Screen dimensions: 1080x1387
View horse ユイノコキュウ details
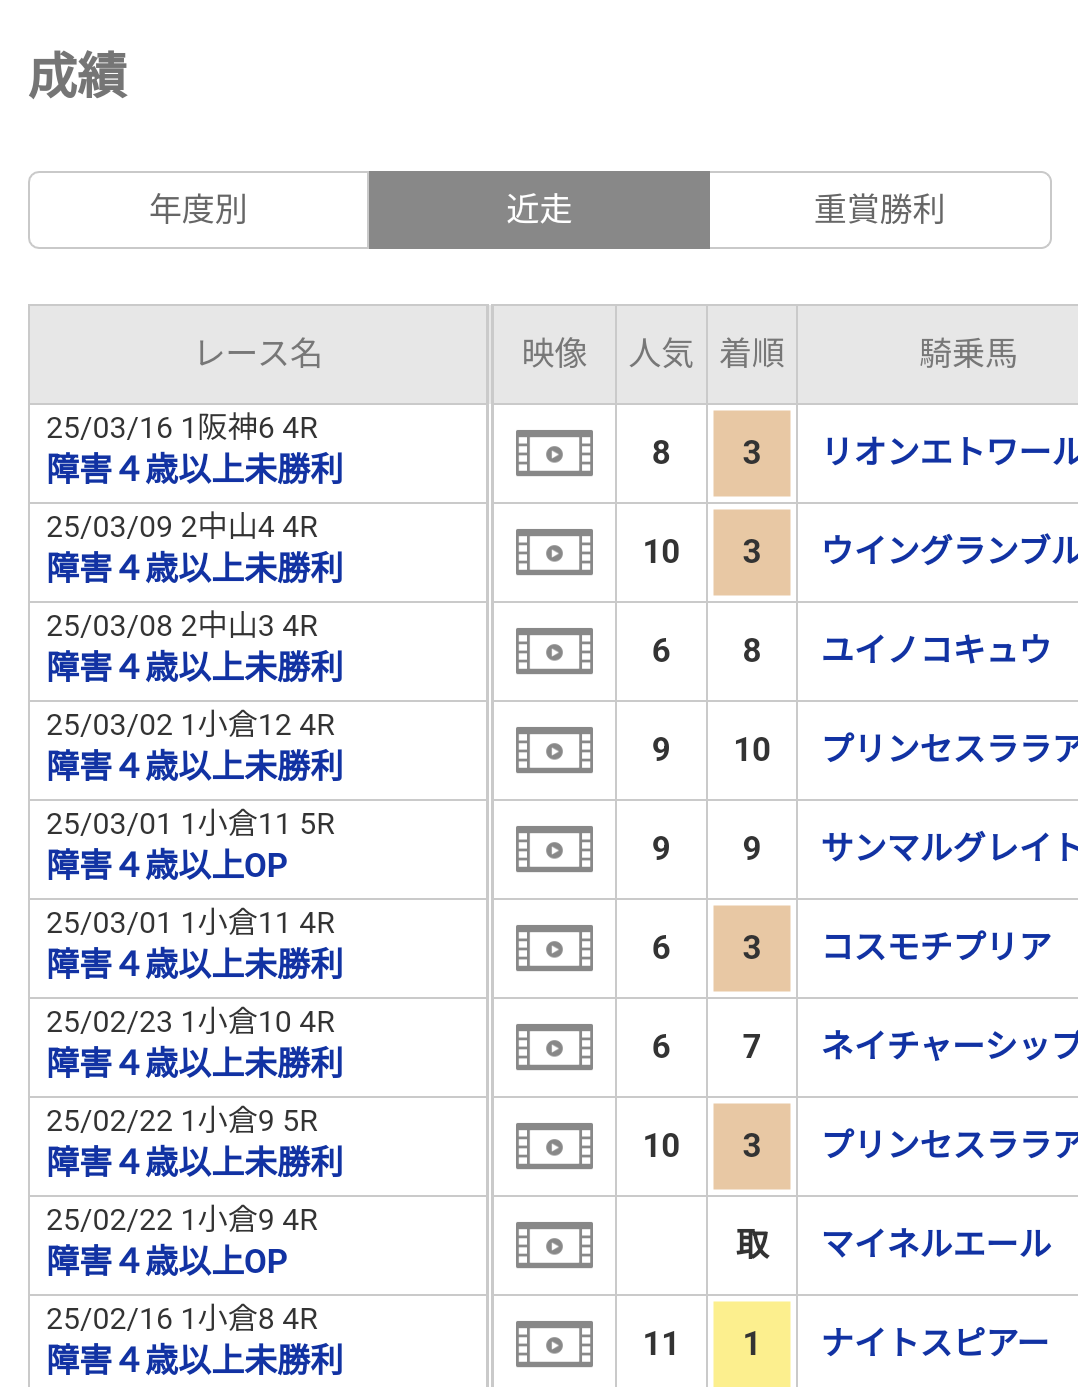click(x=936, y=650)
